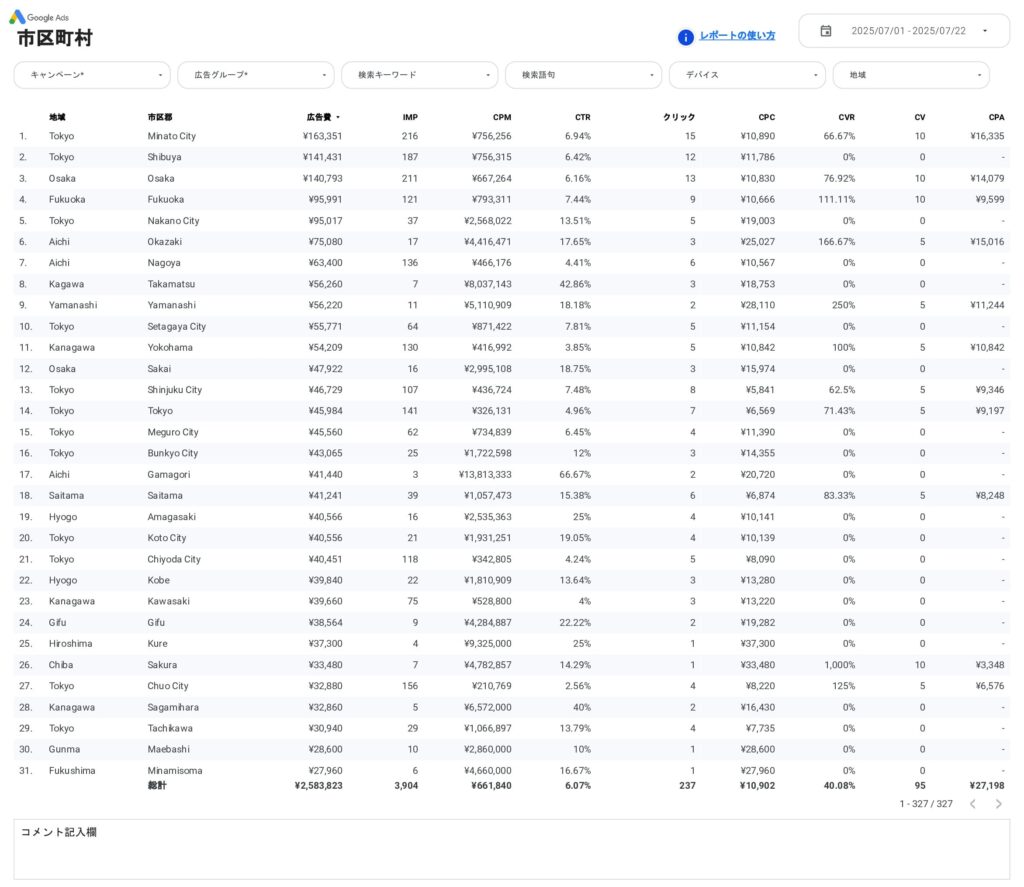Click into the コメント記入欄 text box

click(x=511, y=855)
